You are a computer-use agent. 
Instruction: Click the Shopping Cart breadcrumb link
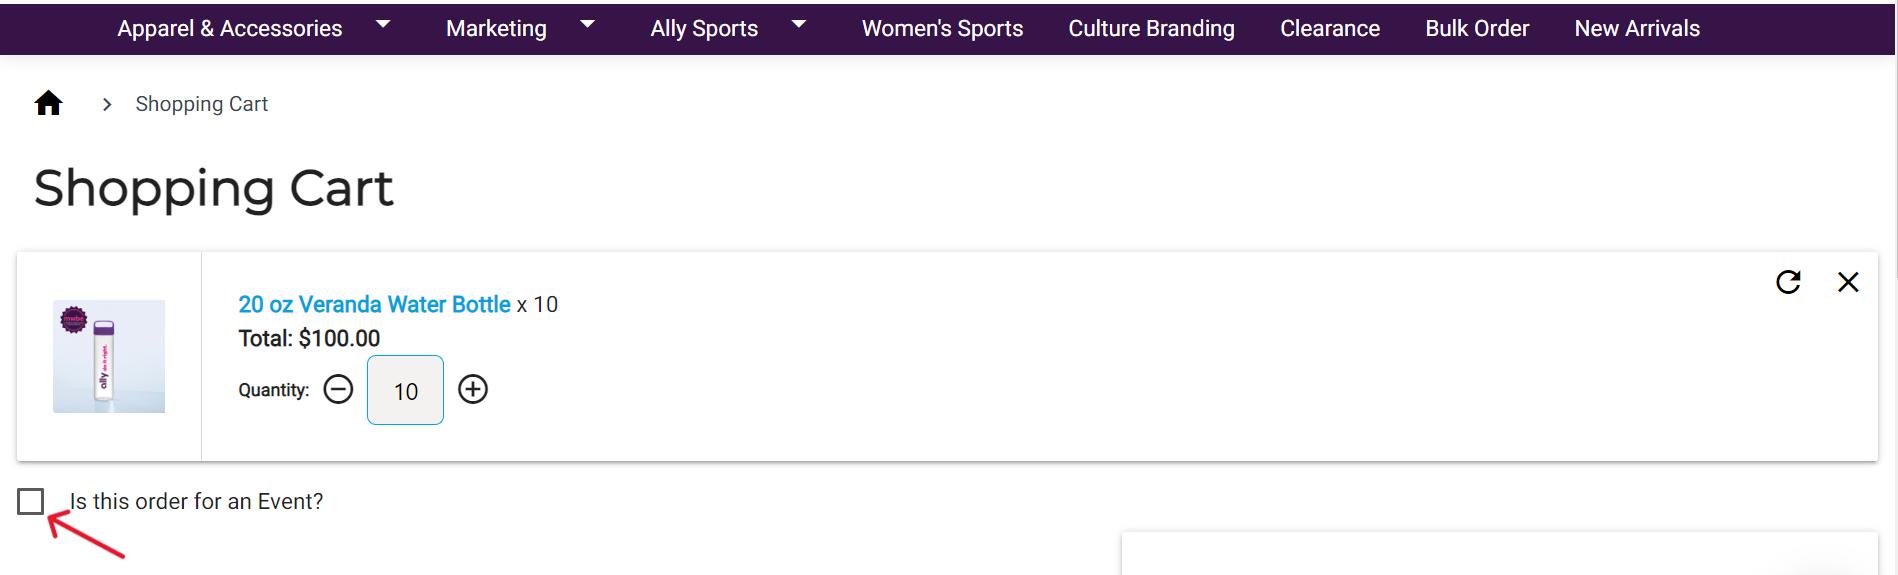(202, 104)
